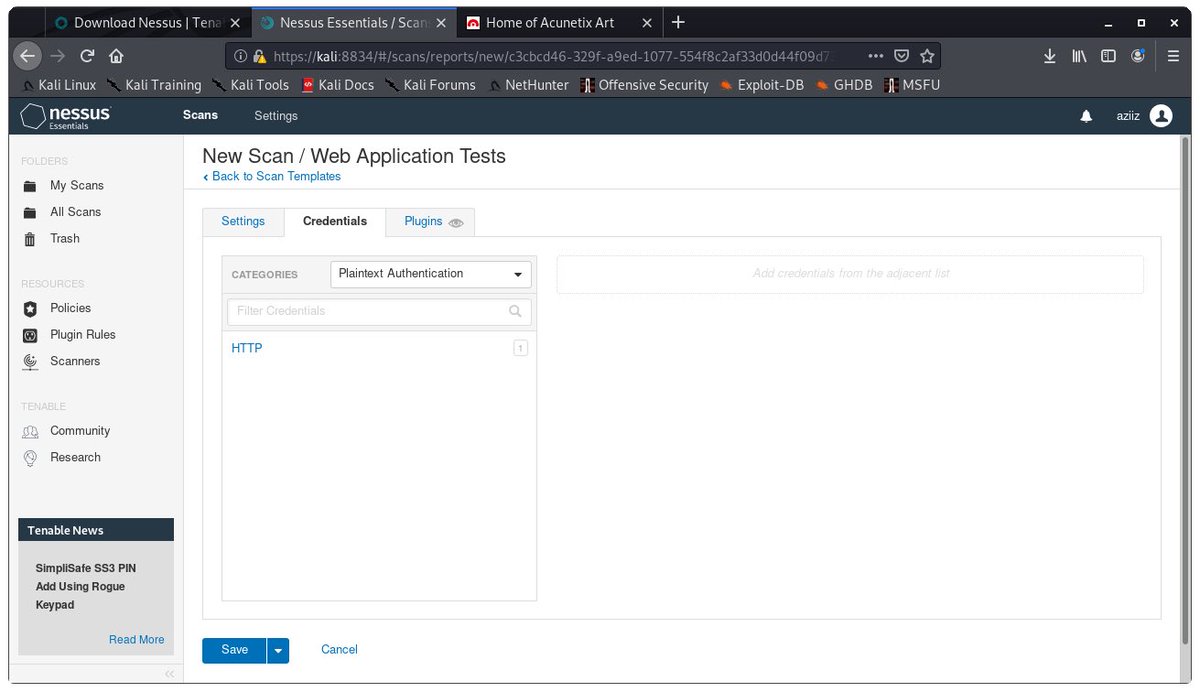The height and width of the screenshot is (692, 1200).
Task: Open the Scans top navigation item
Action: pyautogui.click(x=200, y=116)
